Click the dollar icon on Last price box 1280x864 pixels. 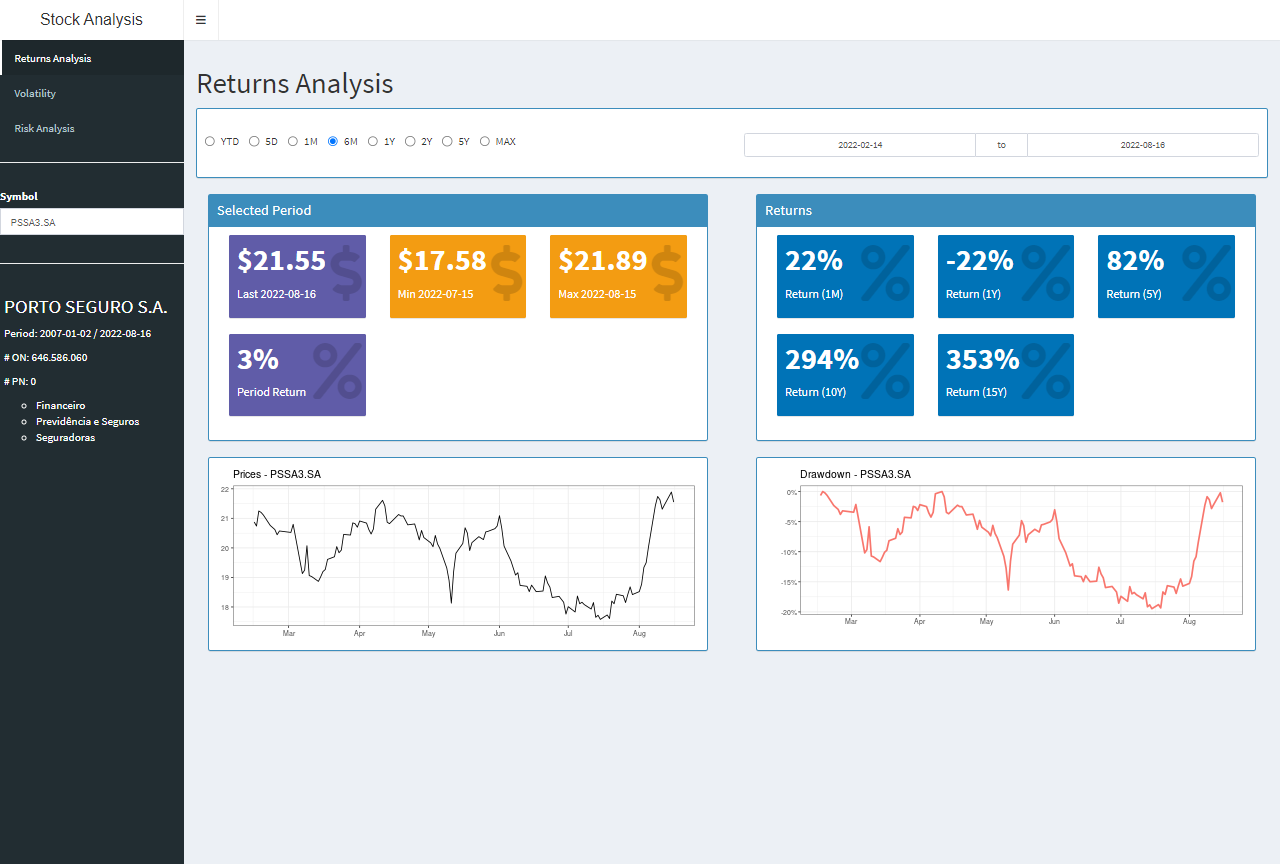pos(346,271)
